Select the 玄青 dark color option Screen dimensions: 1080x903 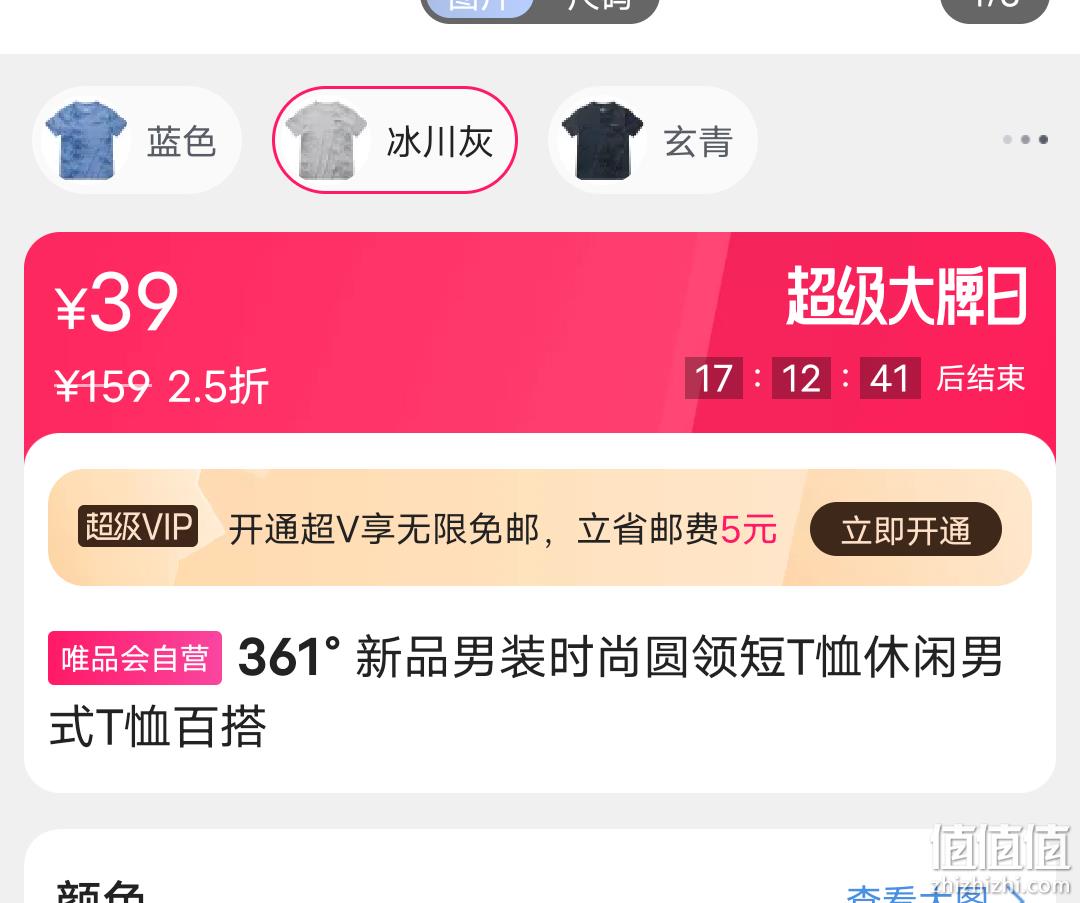pos(653,140)
